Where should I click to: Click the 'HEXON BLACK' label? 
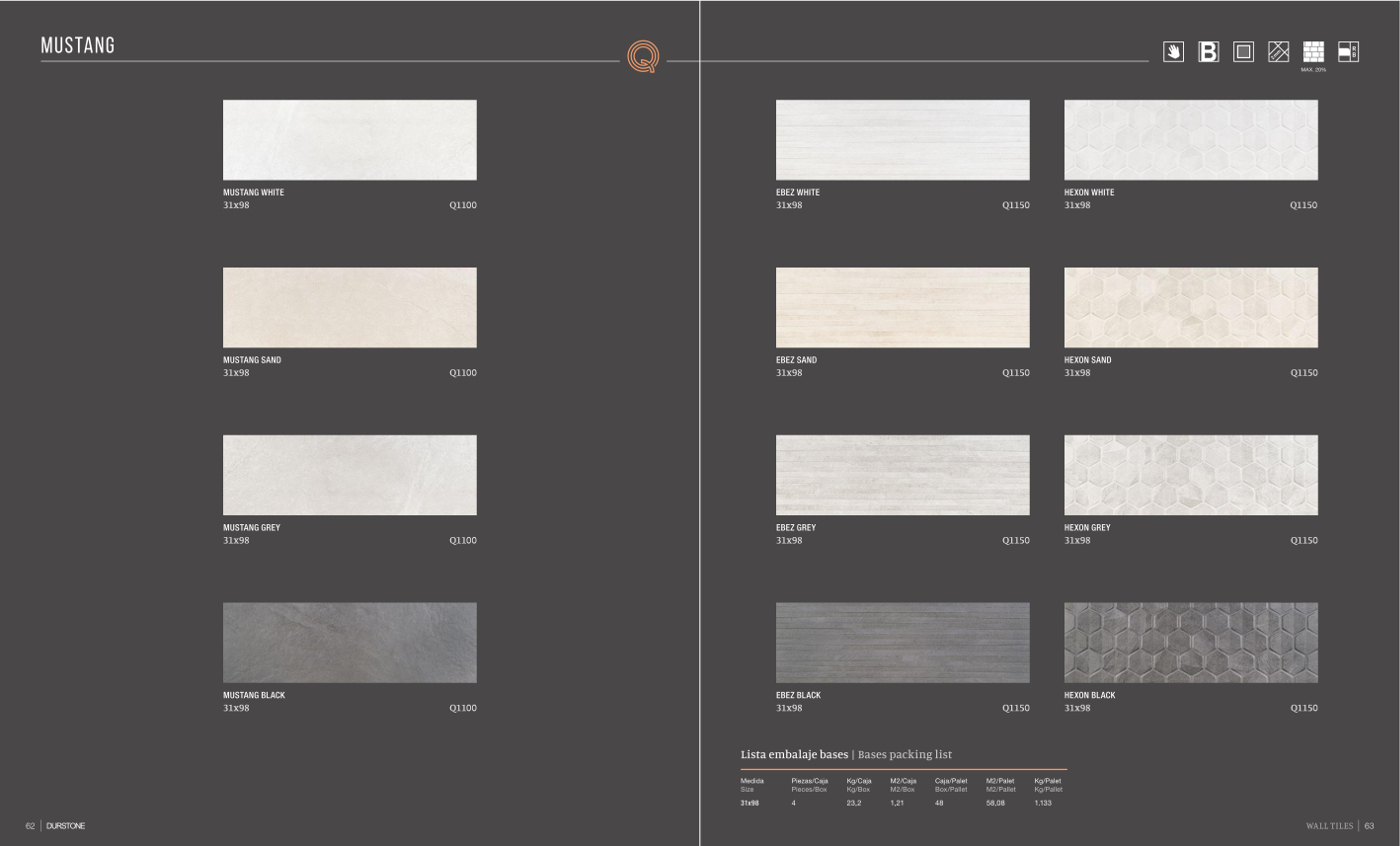(x=1090, y=695)
